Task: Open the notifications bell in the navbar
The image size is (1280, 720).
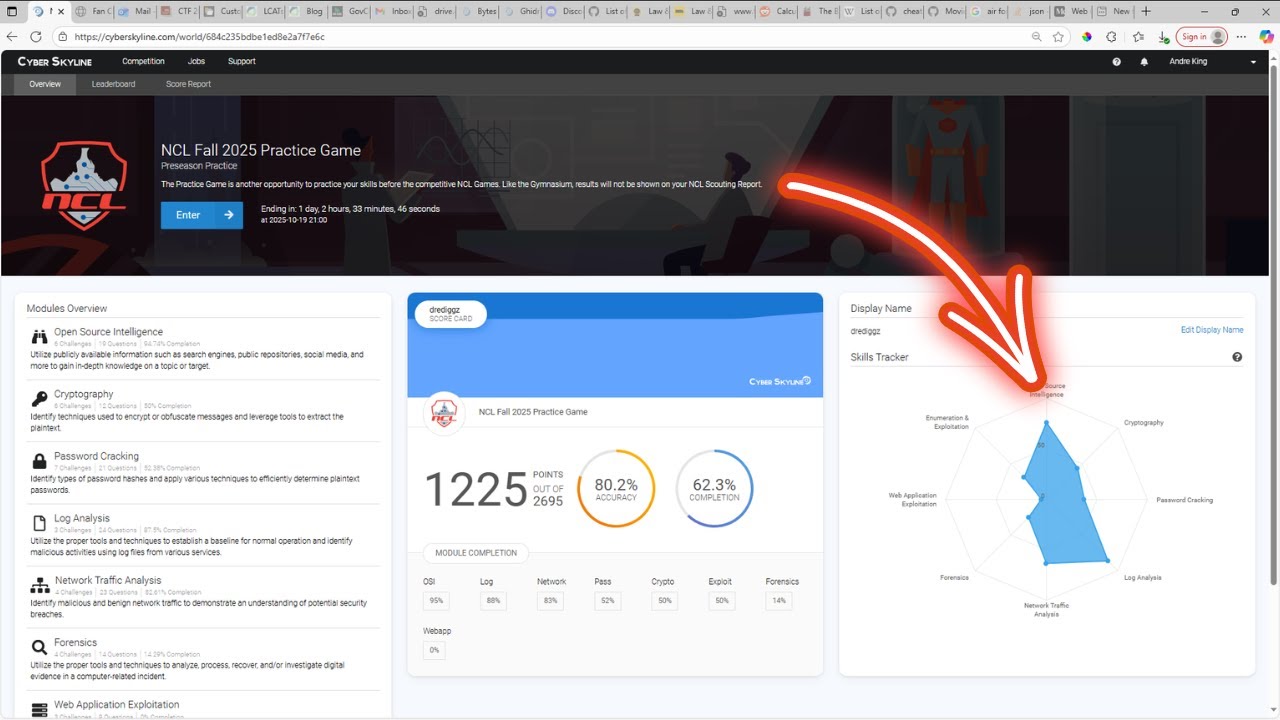Action: (1144, 62)
